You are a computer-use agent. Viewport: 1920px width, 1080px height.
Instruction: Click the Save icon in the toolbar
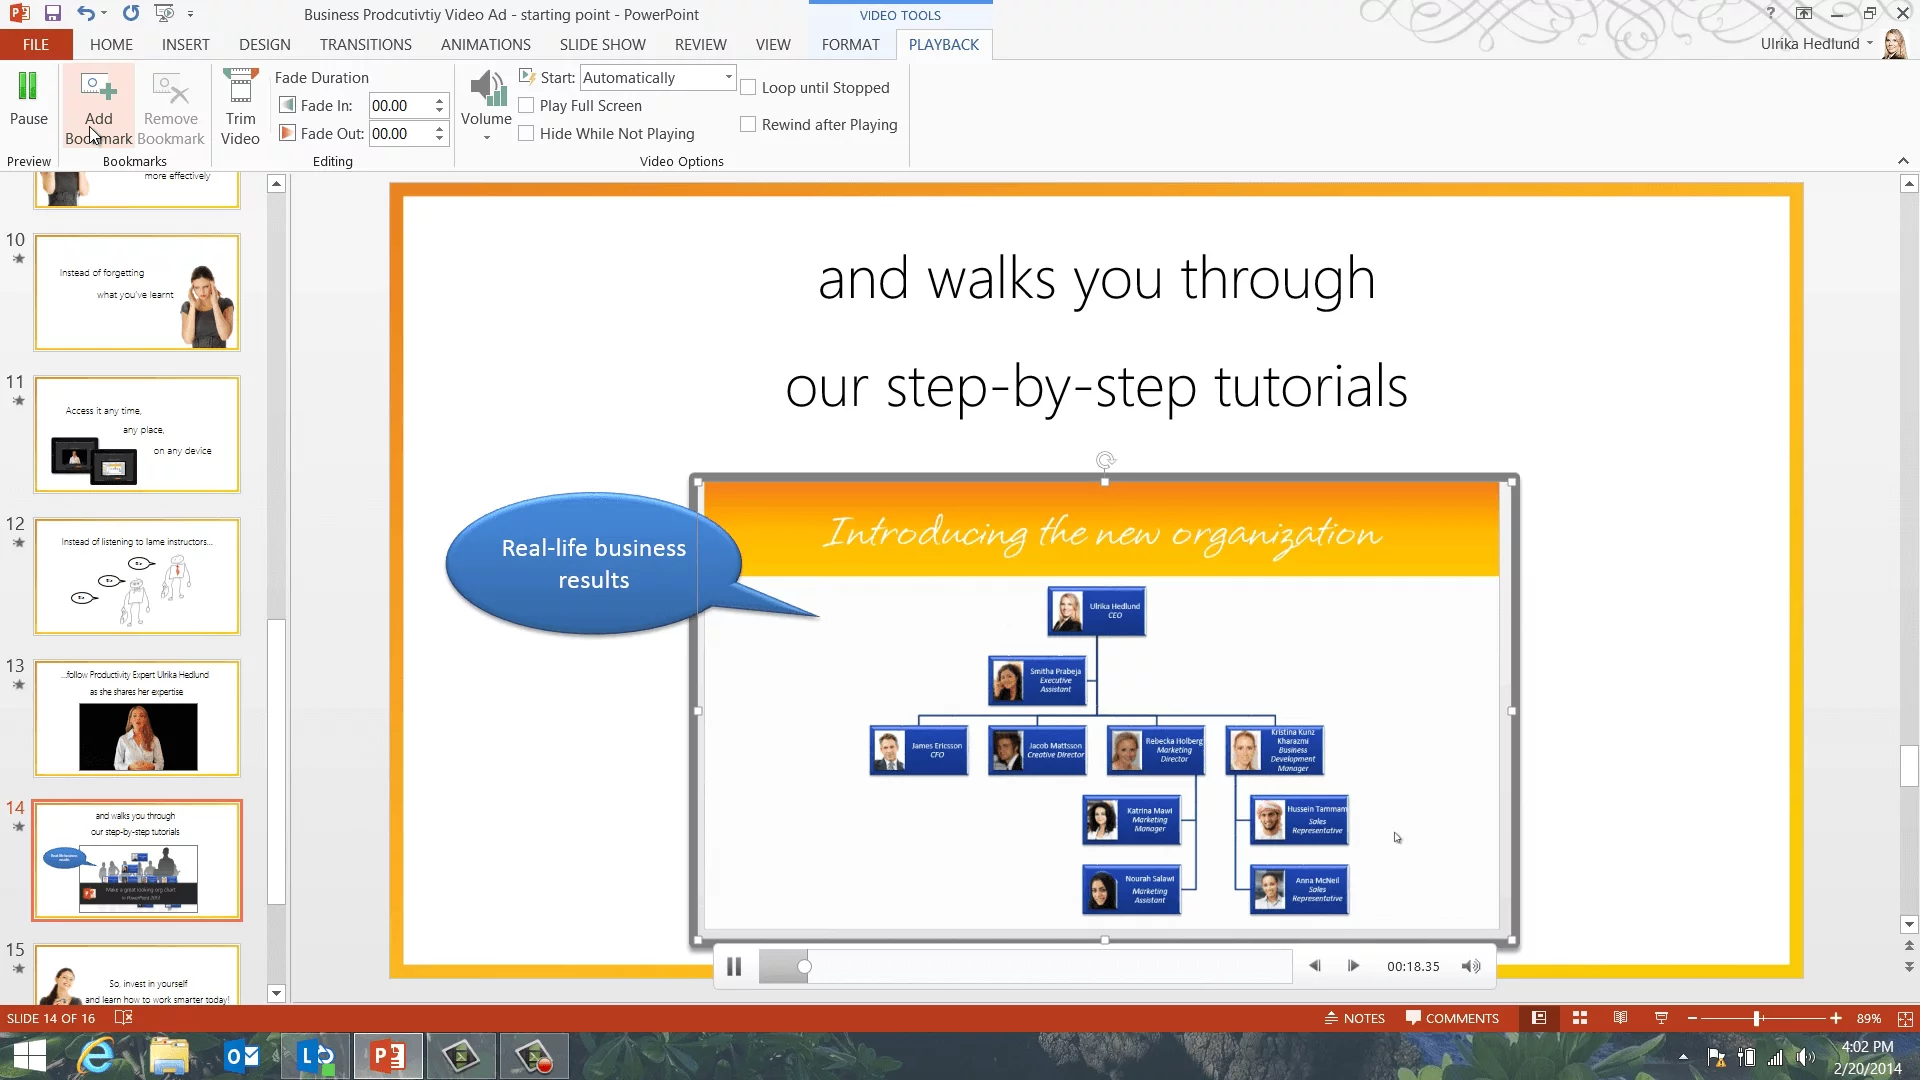point(53,14)
